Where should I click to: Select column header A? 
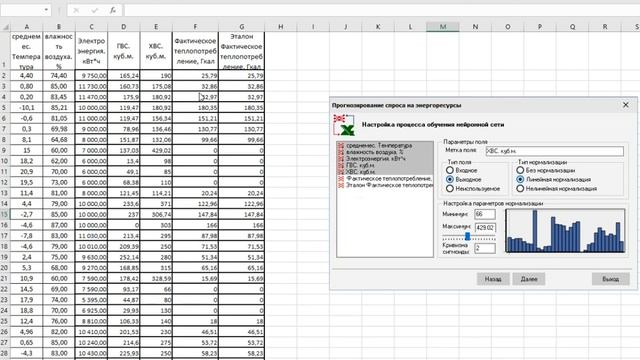27,27
